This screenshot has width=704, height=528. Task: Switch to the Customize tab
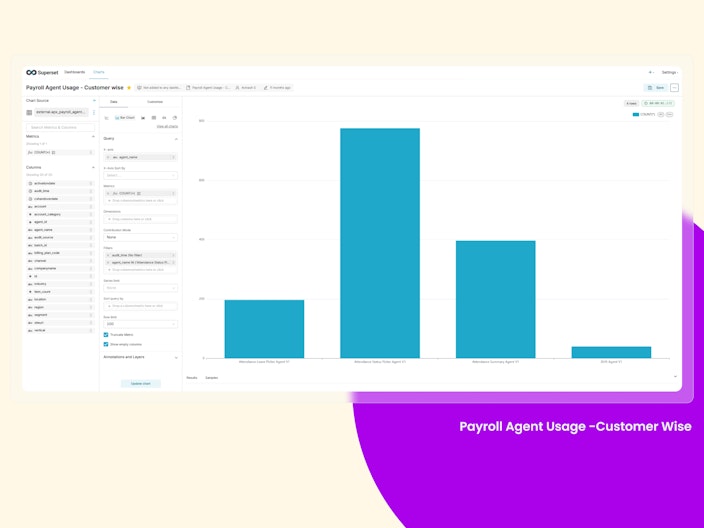click(155, 102)
